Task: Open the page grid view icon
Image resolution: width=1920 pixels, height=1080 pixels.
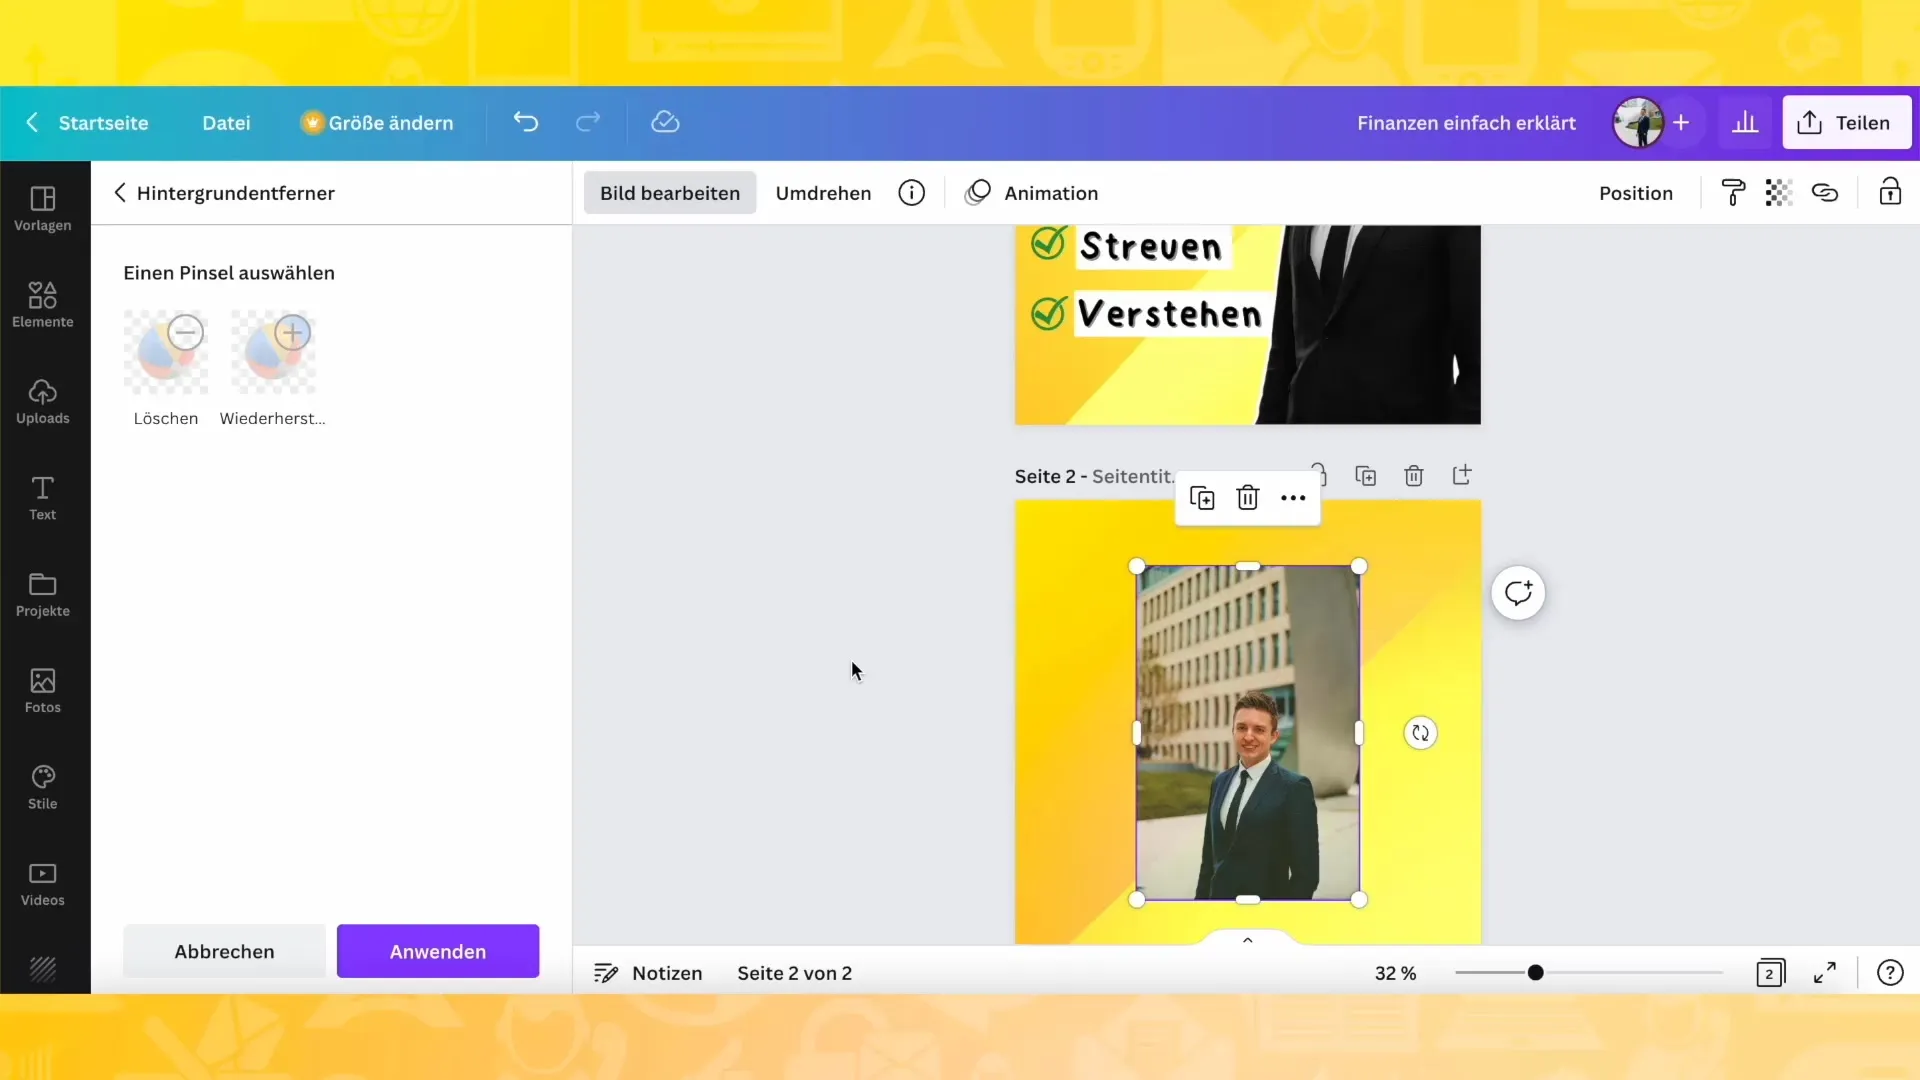Action: coord(1770,973)
